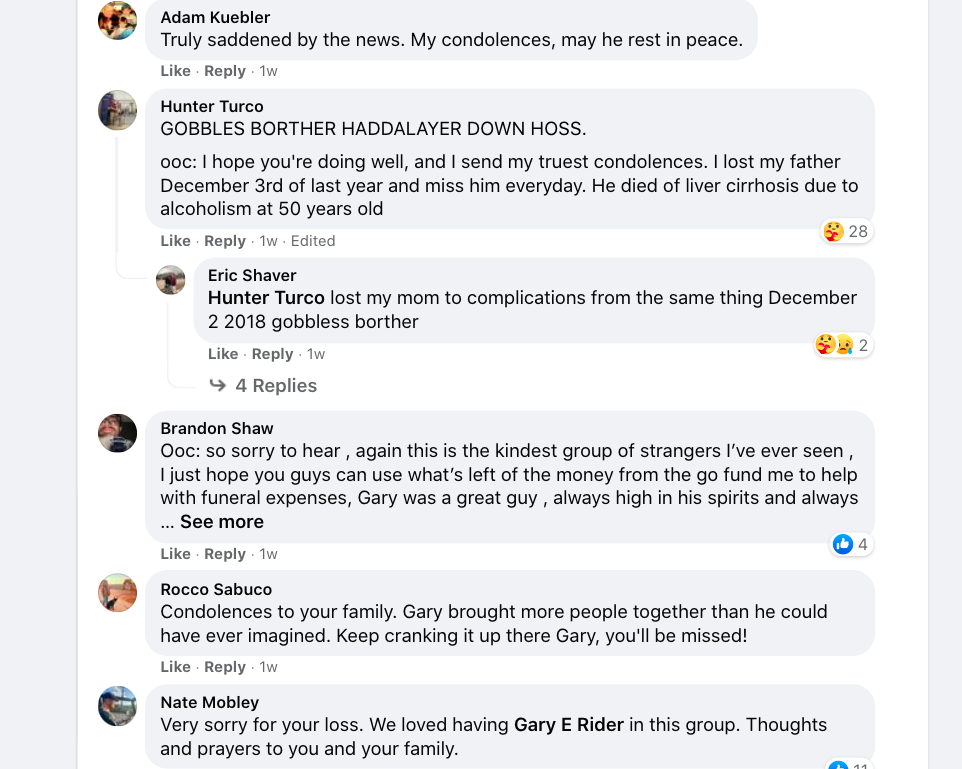962x769 pixels.
Task: Expand Brandon Shaw's comment with See more
Action: [x=221, y=522]
